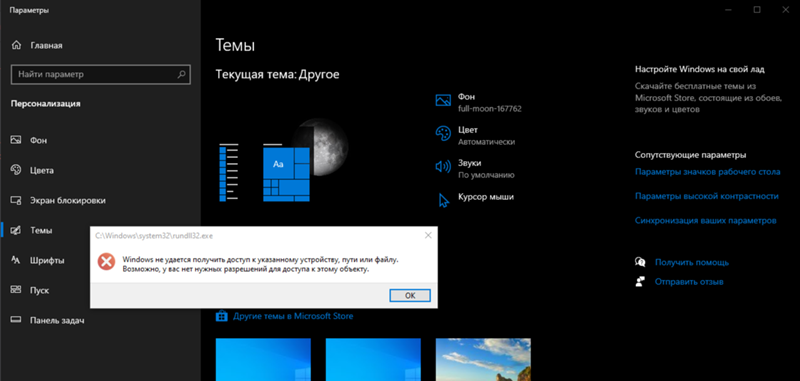This screenshot has height=381, width=800.
Task: Click the Цвет palette icon in themes
Action: pos(443,134)
